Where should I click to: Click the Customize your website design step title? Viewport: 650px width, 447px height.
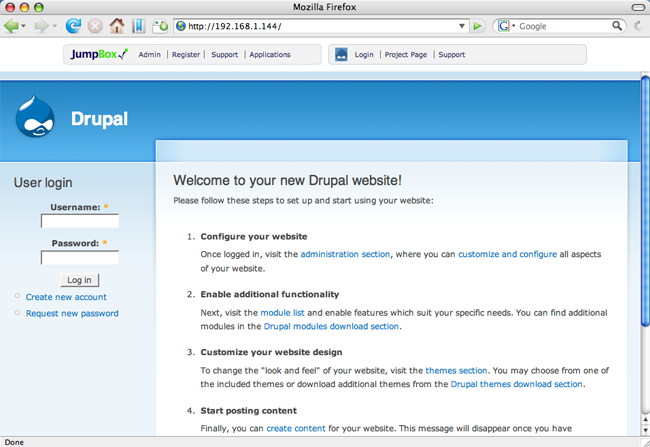[x=272, y=352]
